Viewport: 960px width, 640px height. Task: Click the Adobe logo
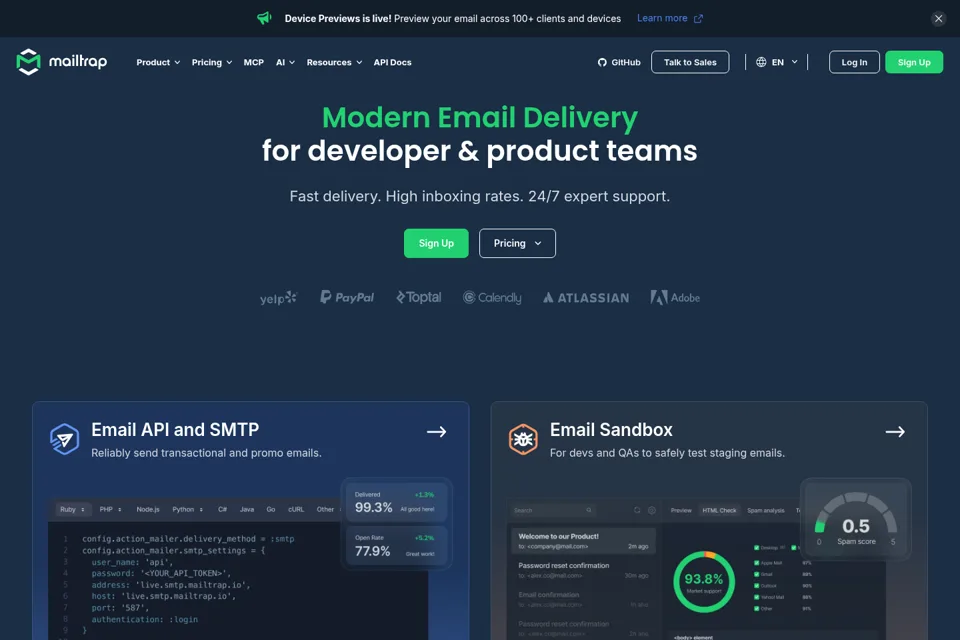(x=675, y=298)
